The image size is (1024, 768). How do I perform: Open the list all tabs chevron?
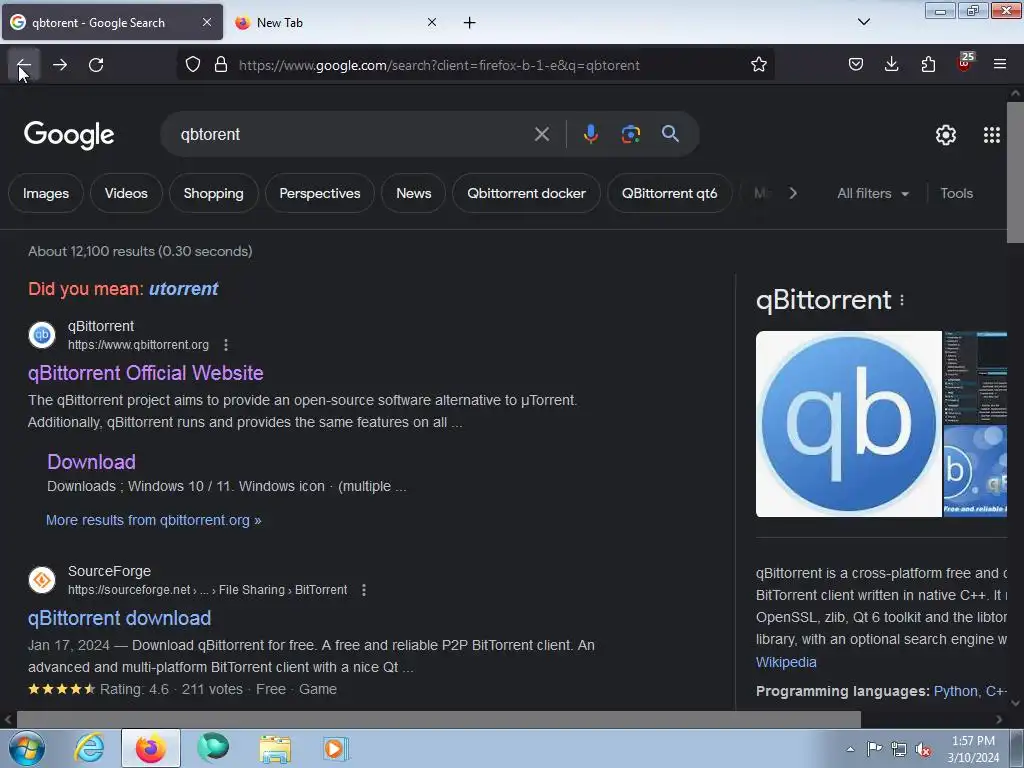(863, 22)
